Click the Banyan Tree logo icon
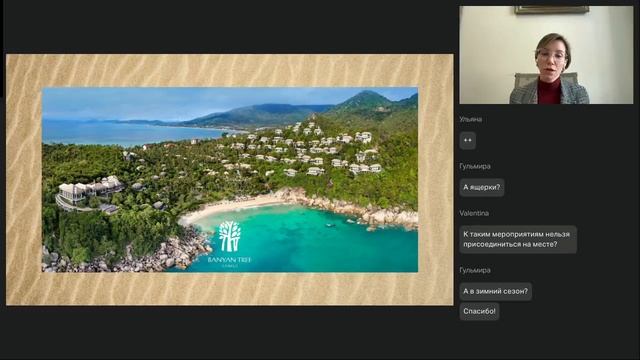 pyautogui.click(x=230, y=236)
